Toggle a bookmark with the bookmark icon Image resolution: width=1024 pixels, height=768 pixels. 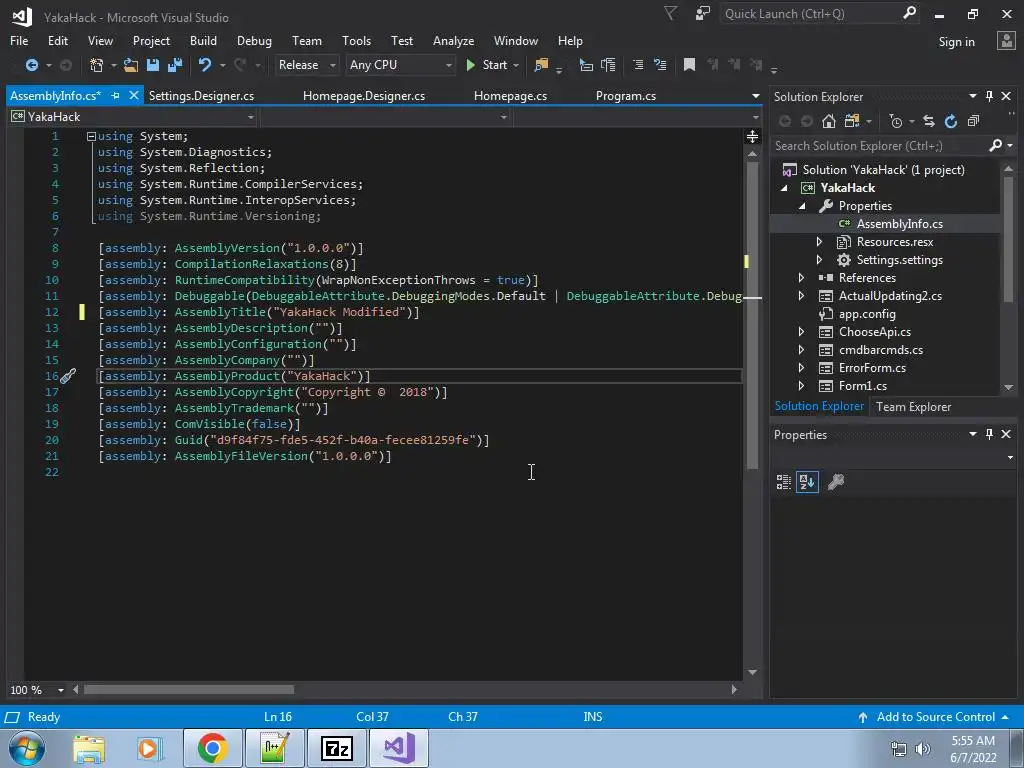[x=689, y=65]
